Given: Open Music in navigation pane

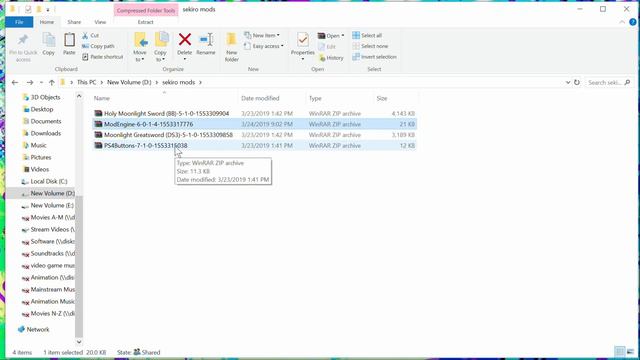Looking at the screenshot, I should tap(35, 145).
